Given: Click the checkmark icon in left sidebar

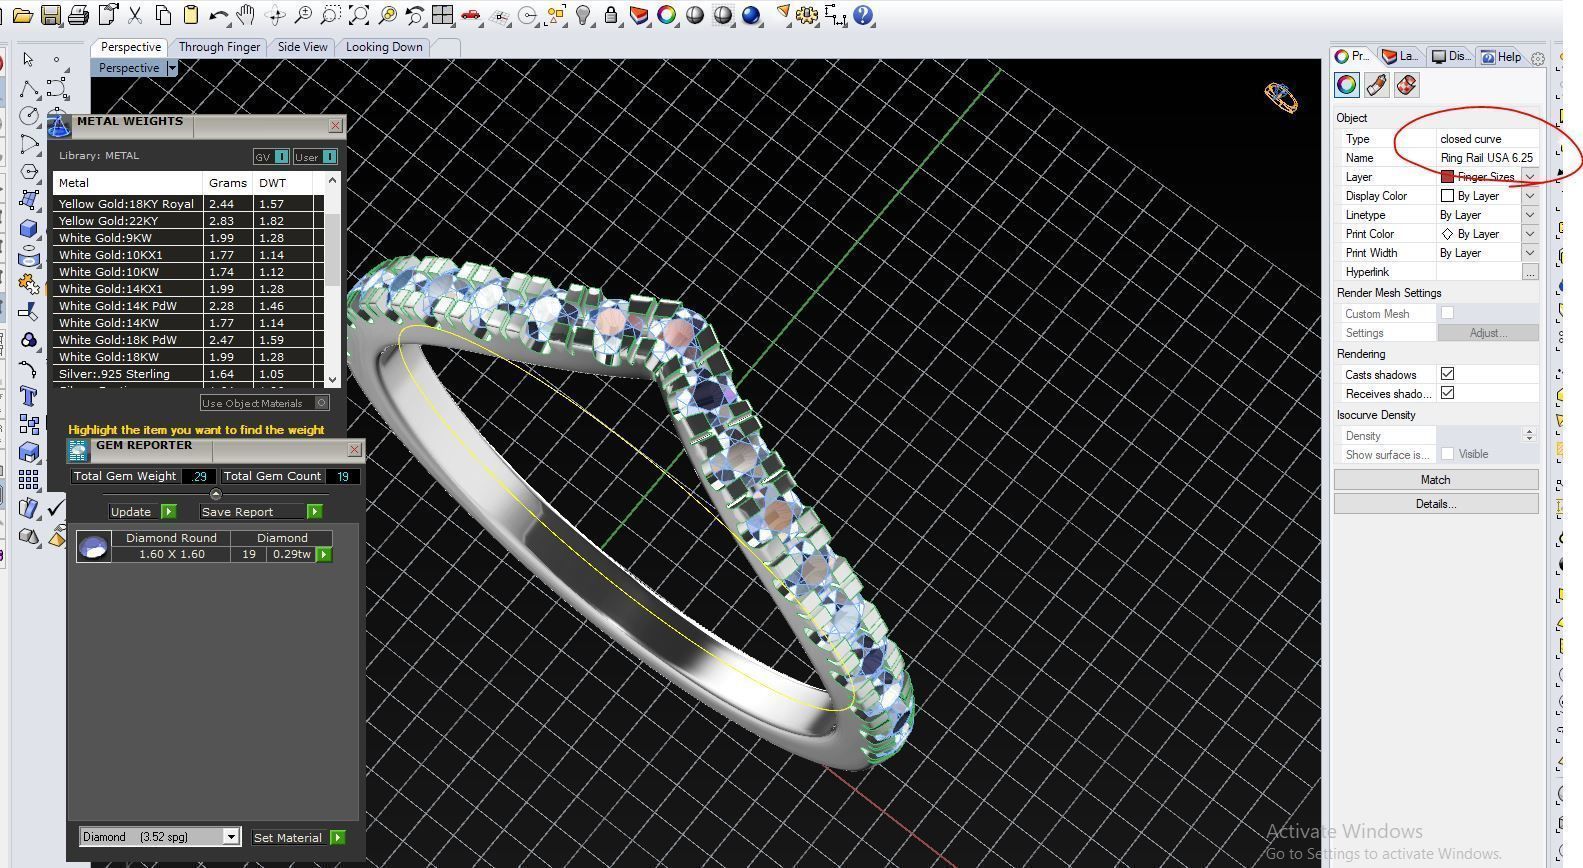Looking at the screenshot, I should click(x=56, y=509).
